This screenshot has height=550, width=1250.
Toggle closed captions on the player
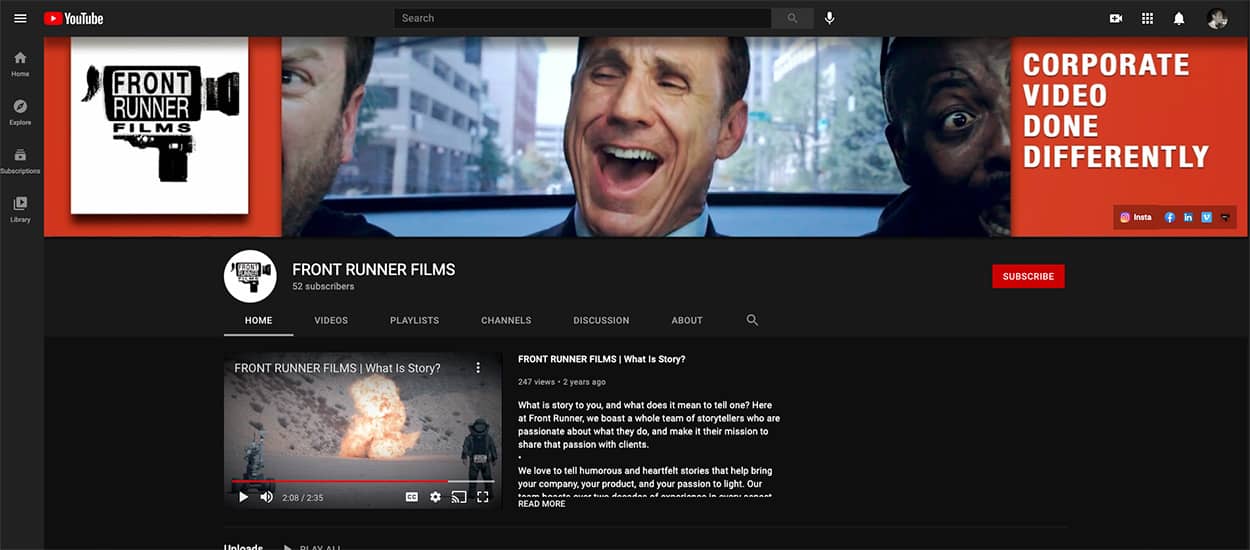412,497
